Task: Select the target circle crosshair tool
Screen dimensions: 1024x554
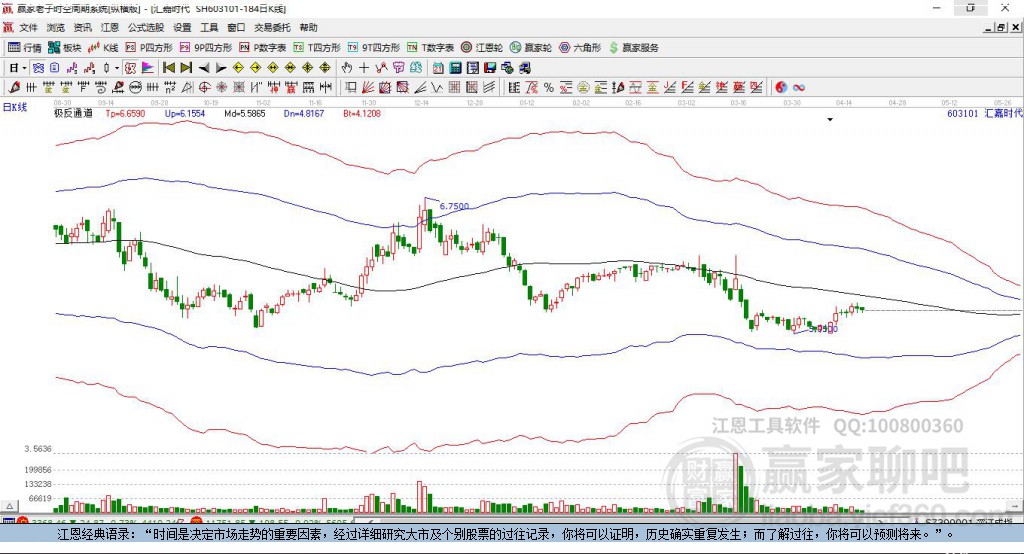Action: (x=204, y=87)
